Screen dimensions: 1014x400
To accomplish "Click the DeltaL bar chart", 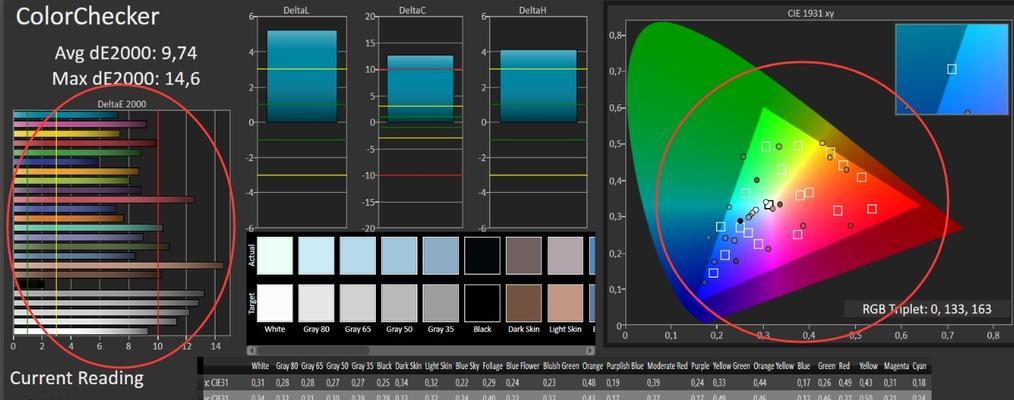I will pyautogui.click(x=302, y=121).
